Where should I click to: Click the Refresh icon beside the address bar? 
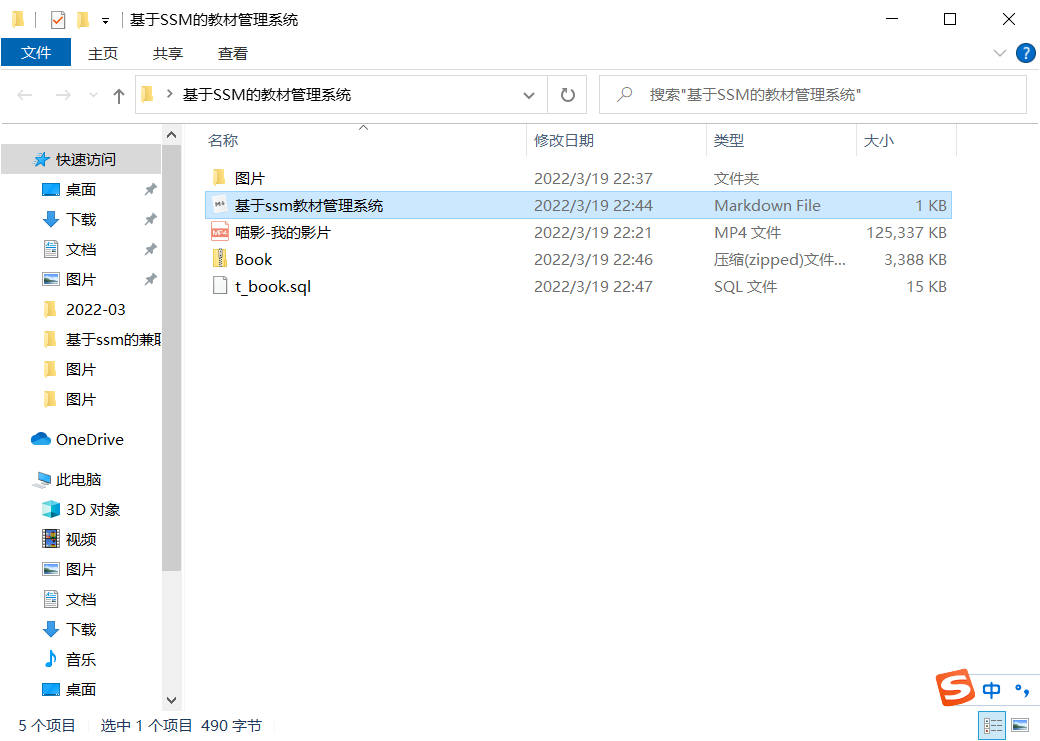tap(567, 94)
